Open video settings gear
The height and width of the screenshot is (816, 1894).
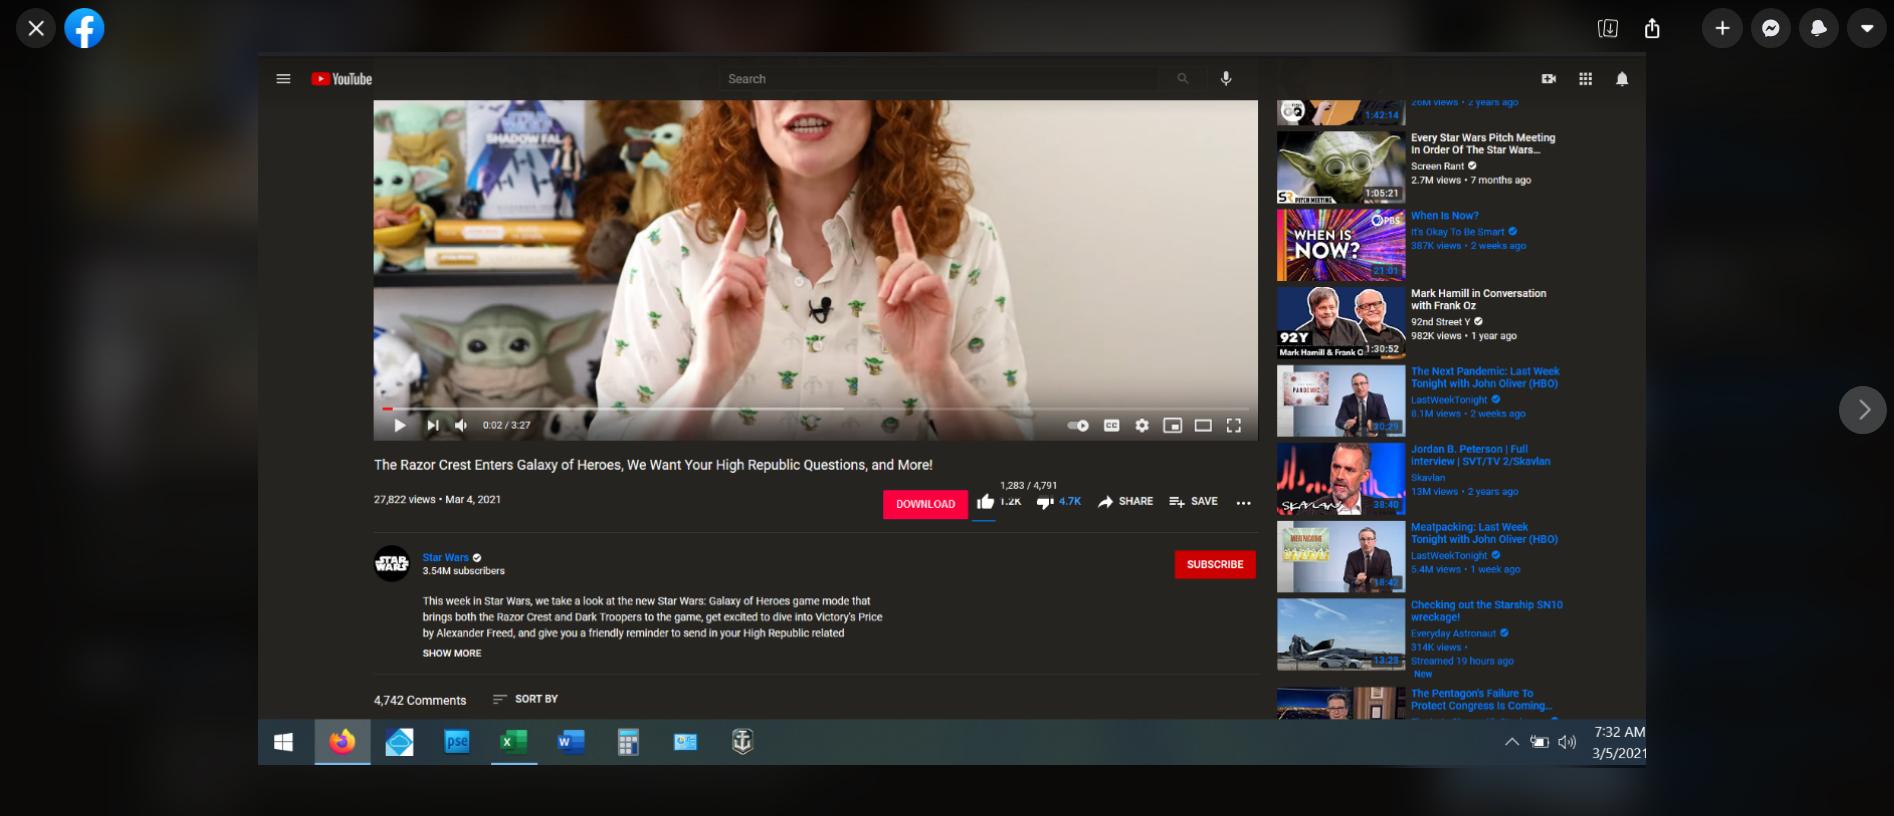(1142, 425)
